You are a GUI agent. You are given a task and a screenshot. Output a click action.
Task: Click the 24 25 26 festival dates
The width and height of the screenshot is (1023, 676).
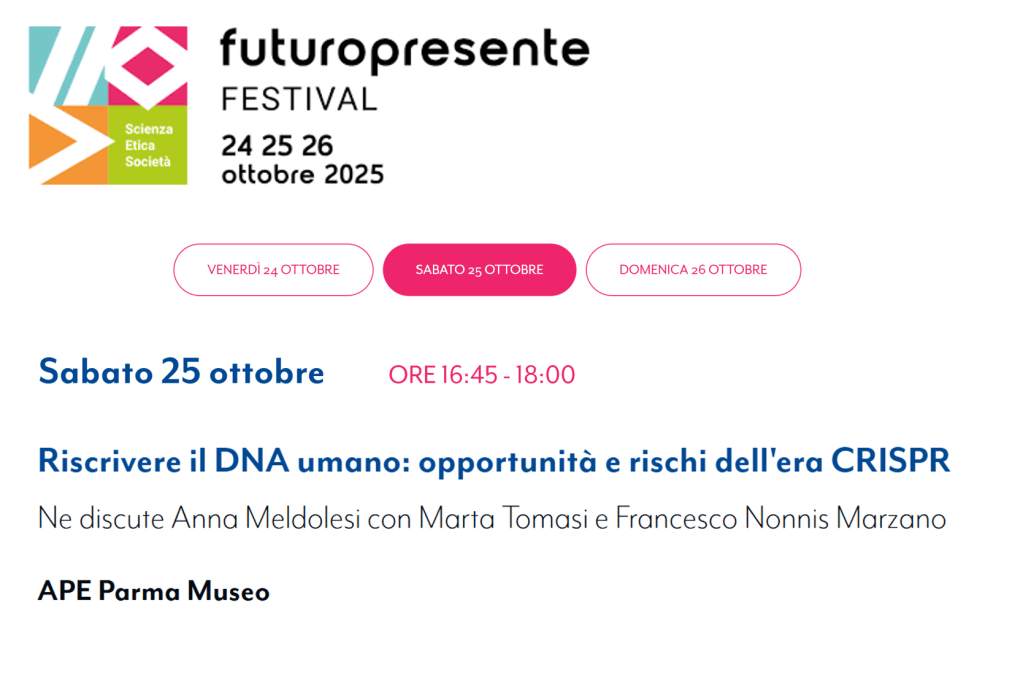(x=277, y=146)
